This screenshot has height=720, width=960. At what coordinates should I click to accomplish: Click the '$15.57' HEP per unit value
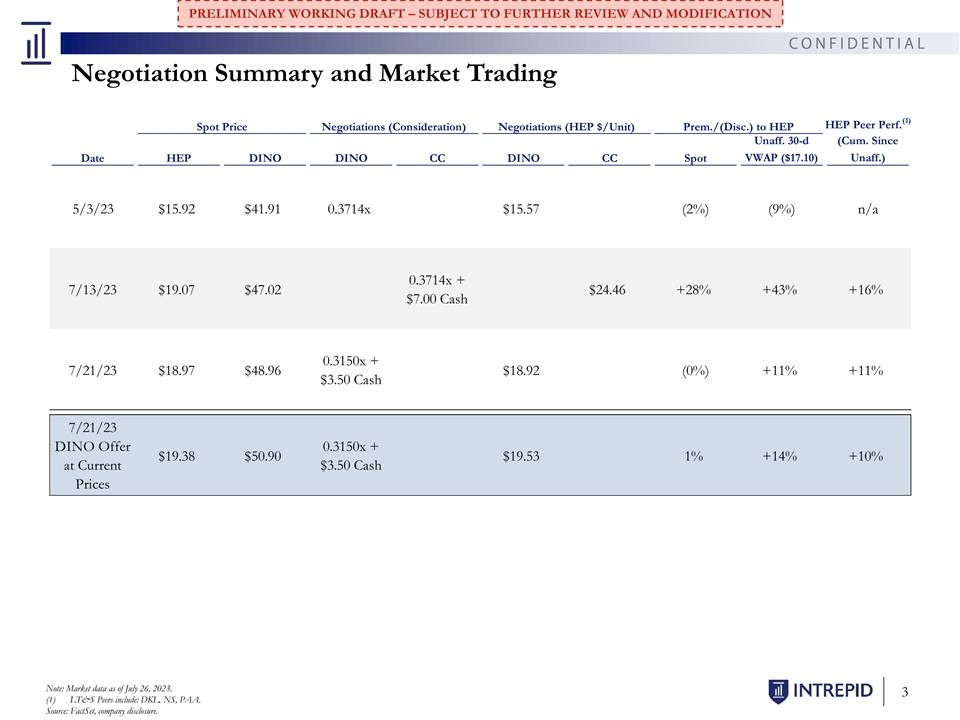pyautogui.click(x=521, y=209)
